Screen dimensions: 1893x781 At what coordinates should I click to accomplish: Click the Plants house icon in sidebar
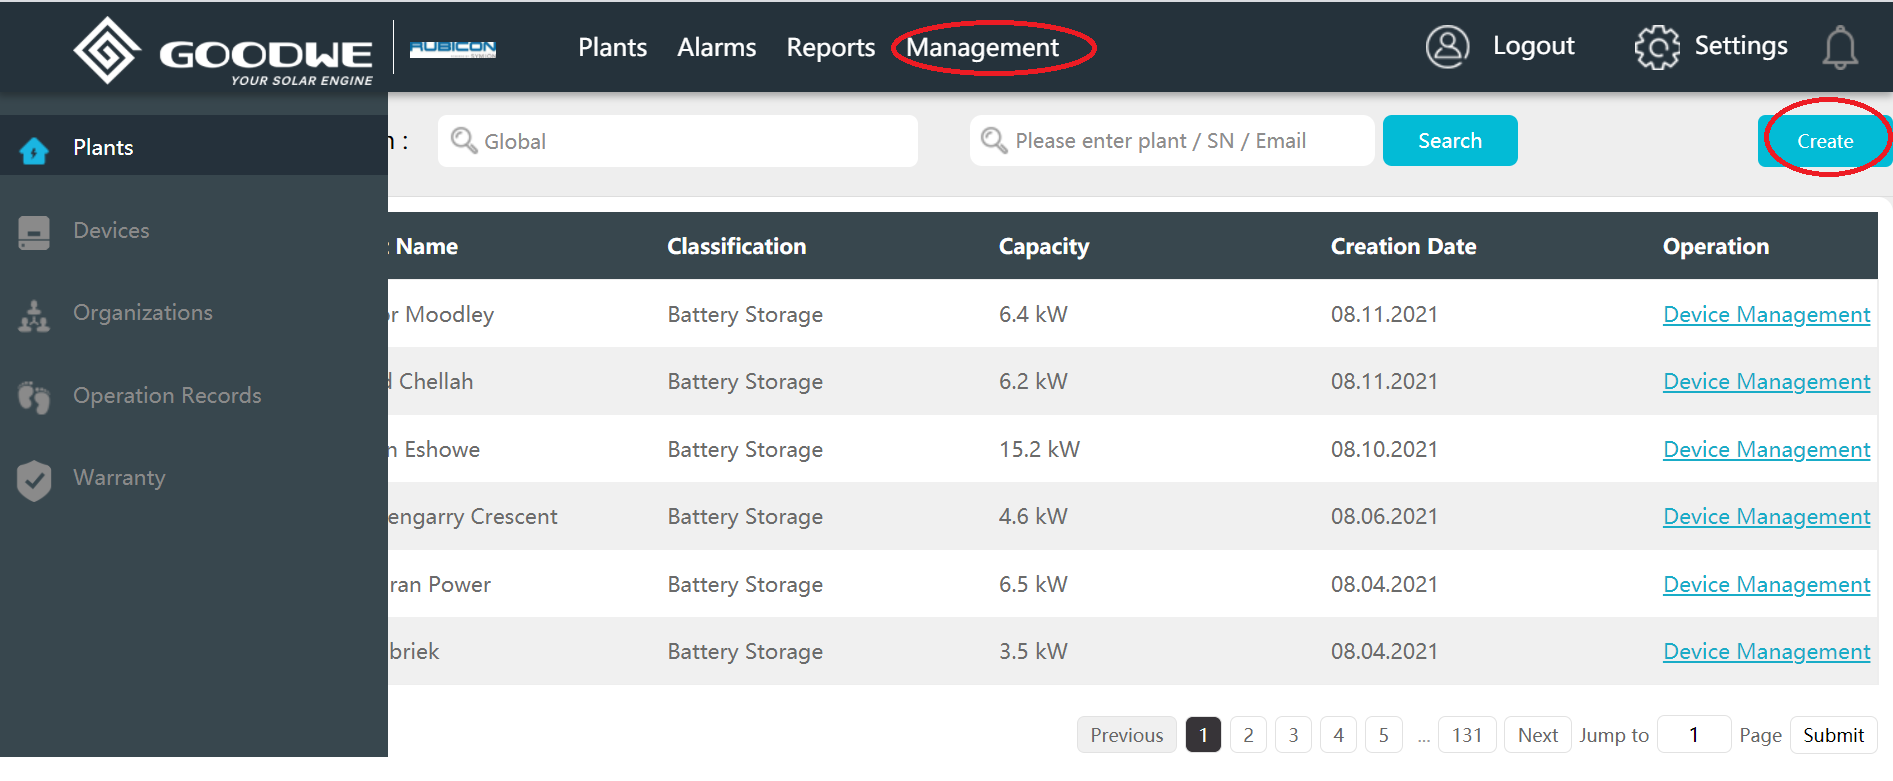[x=34, y=150]
